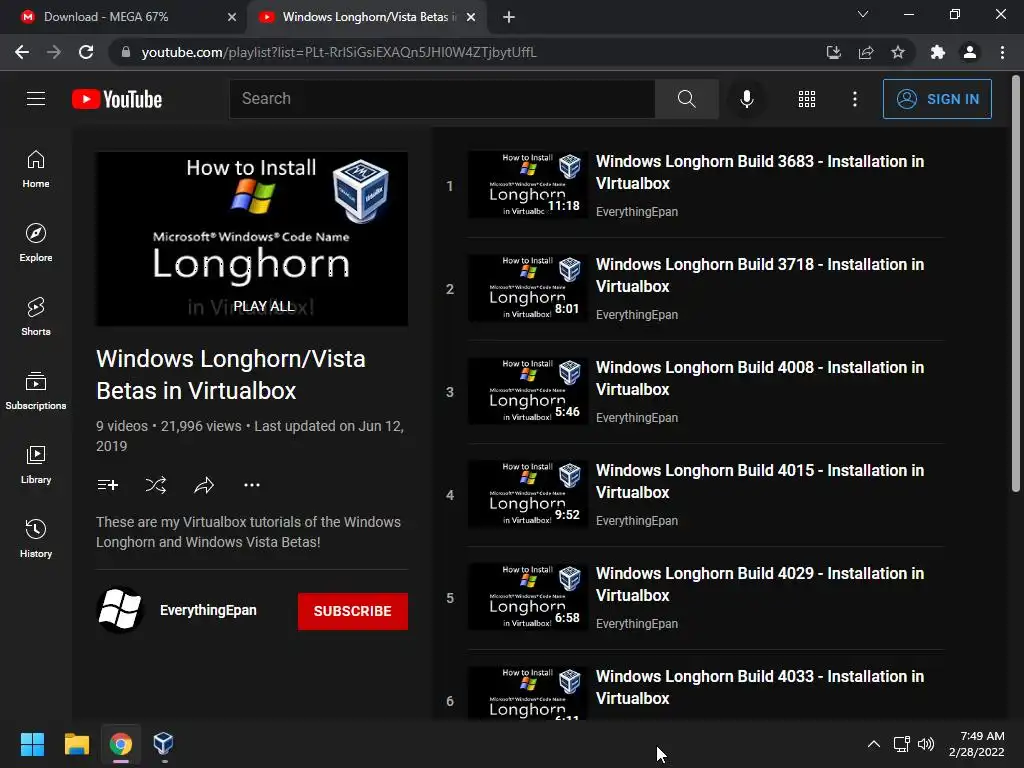Bookmark this page with the star icon
This screenshot has width=1024, height=768.
coord(898,52)
